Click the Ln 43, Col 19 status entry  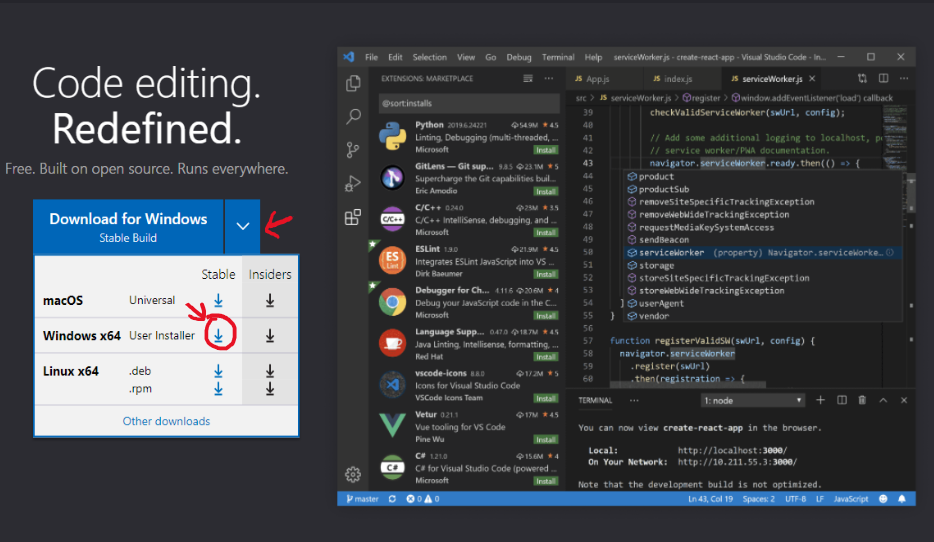point(711,499)
